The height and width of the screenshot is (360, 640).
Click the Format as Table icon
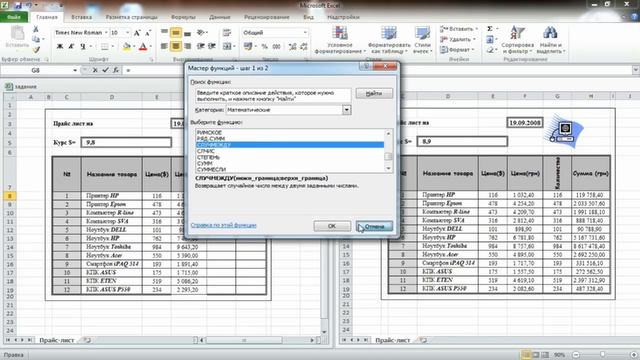[389, 33]
